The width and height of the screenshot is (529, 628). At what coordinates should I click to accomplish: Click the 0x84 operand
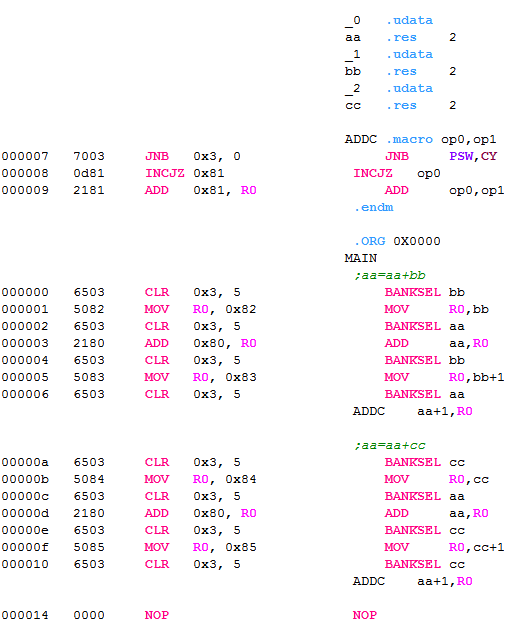[241, 479]
